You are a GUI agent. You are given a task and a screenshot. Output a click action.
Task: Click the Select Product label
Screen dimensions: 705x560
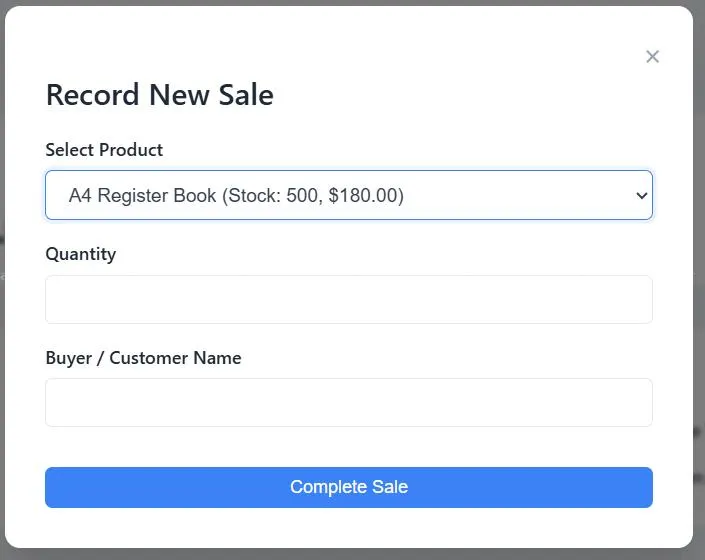point(104,150)
